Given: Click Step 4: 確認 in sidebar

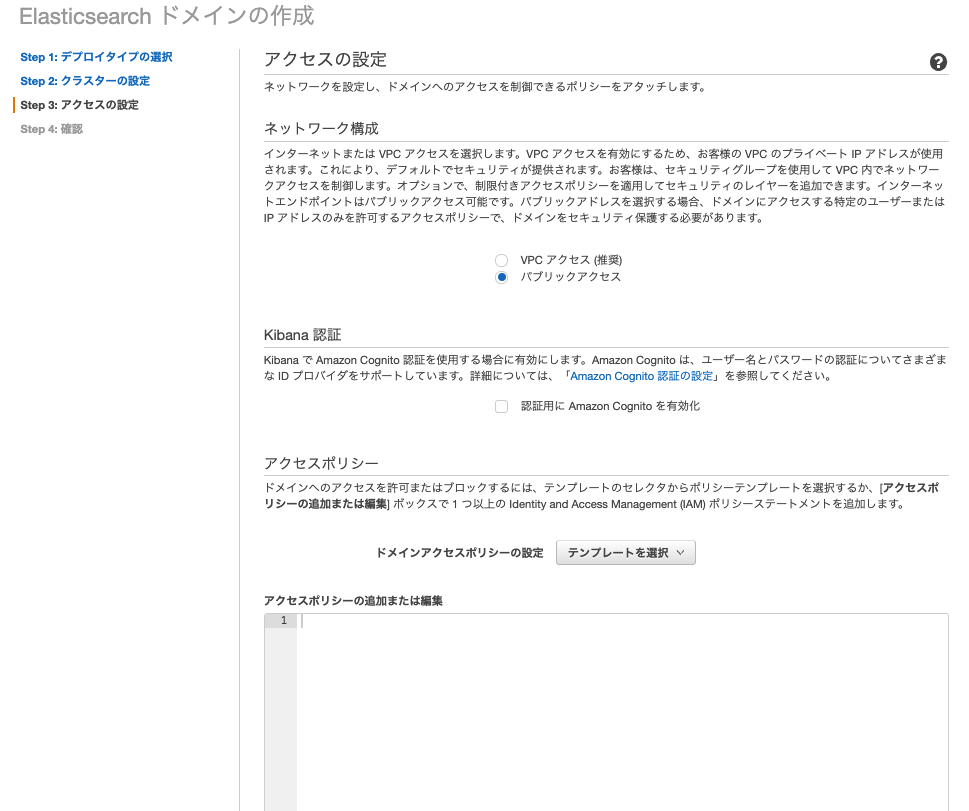Looking at the screenshot, I should [51, 129].
